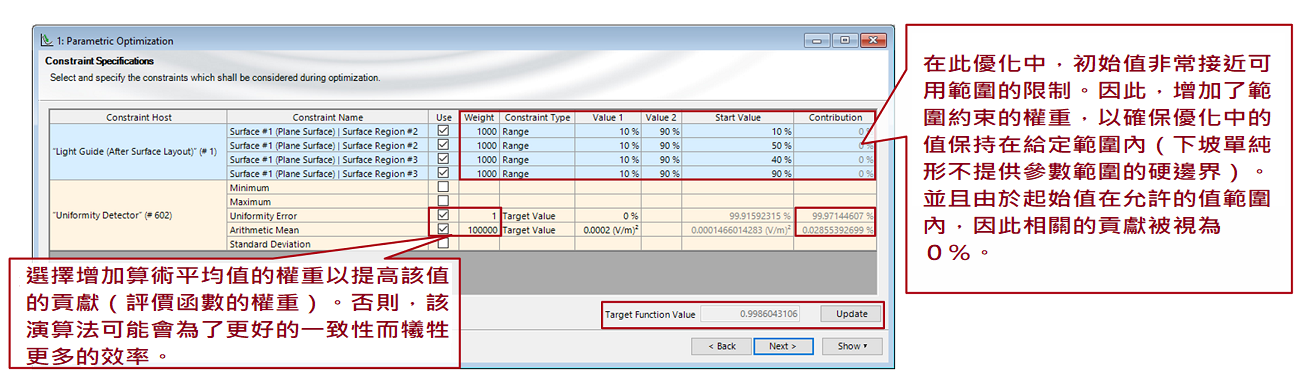Select the "Uniformity Detector" (# 602) host cell
This screenshot has width=1301, height=377.
(x=139, y=215)
